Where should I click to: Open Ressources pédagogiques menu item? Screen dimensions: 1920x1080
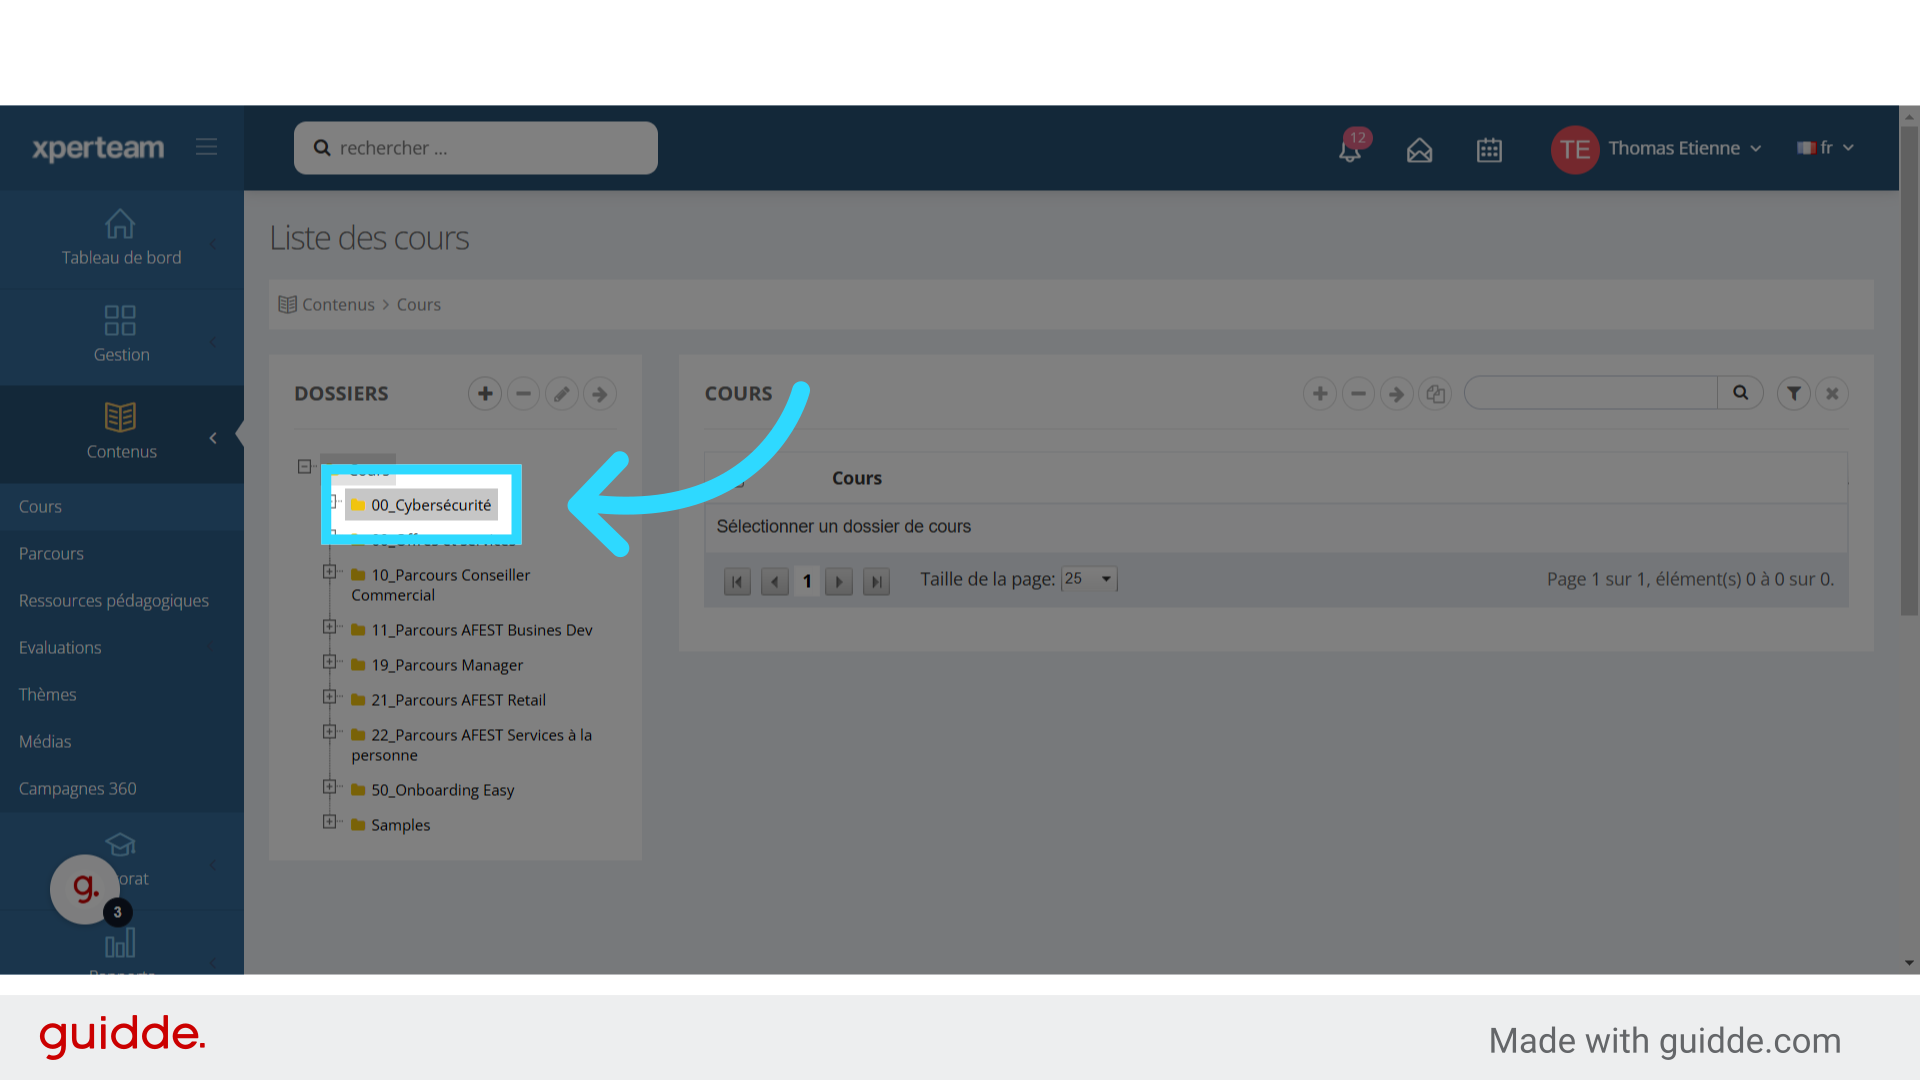114,600
